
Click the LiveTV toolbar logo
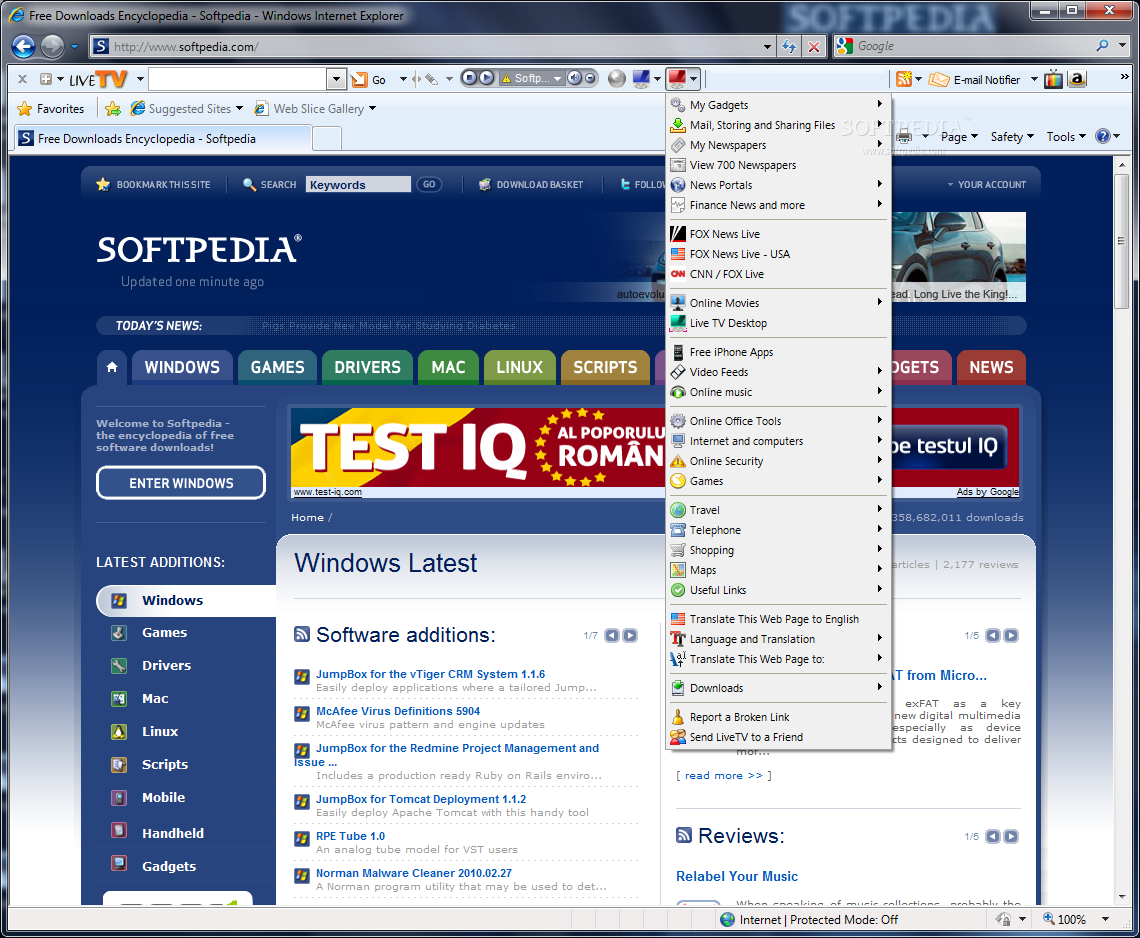(98, 79)
